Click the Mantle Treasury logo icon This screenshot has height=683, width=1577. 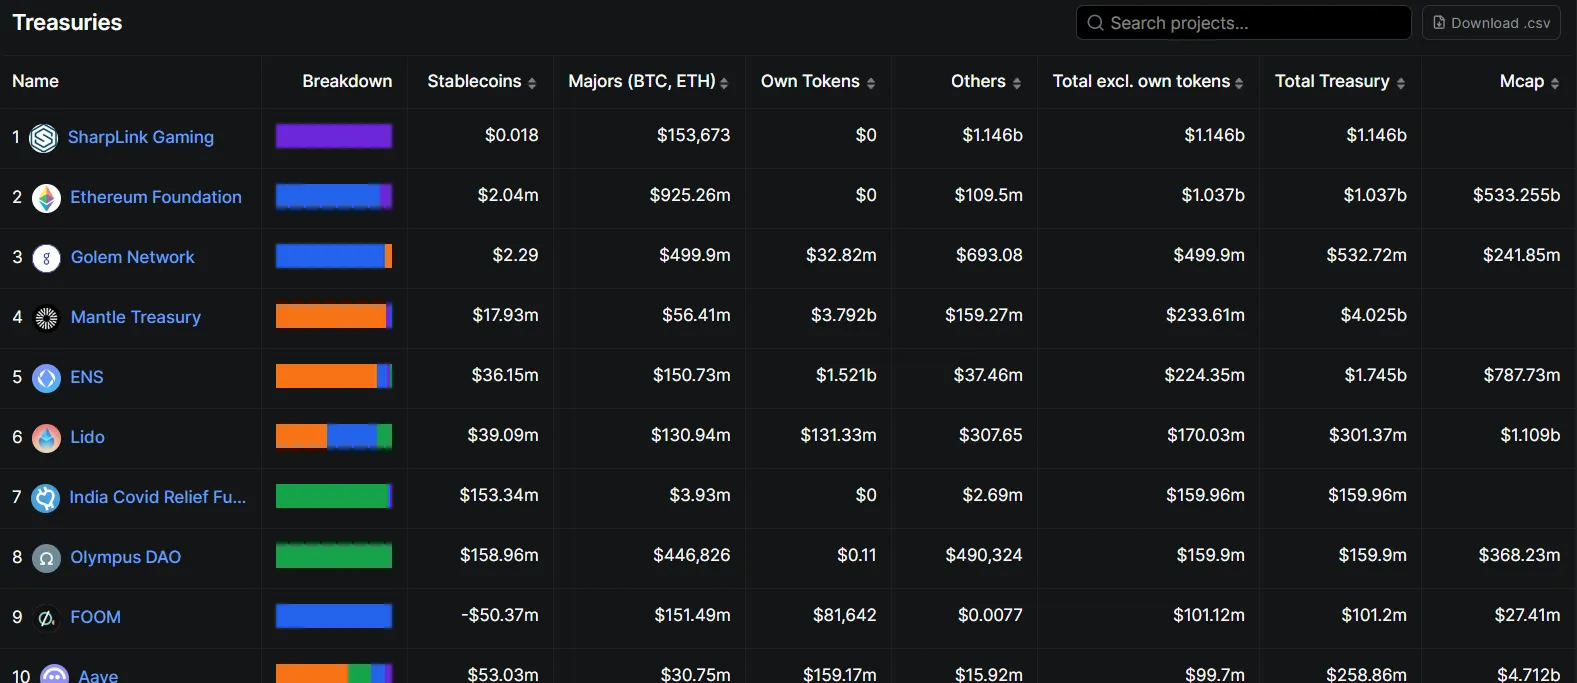[x=46, y=318]
